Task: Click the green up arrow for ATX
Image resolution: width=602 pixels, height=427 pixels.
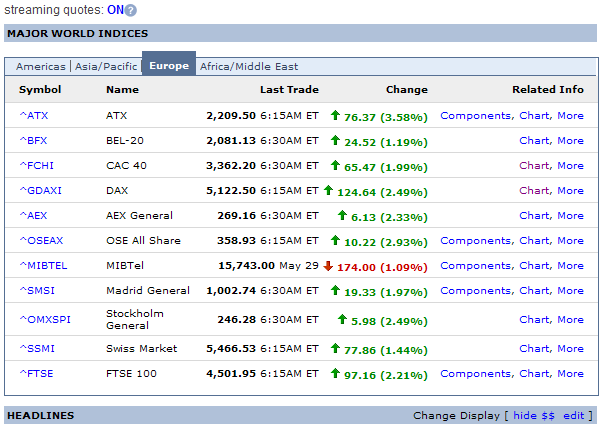Action: point(335,115)
